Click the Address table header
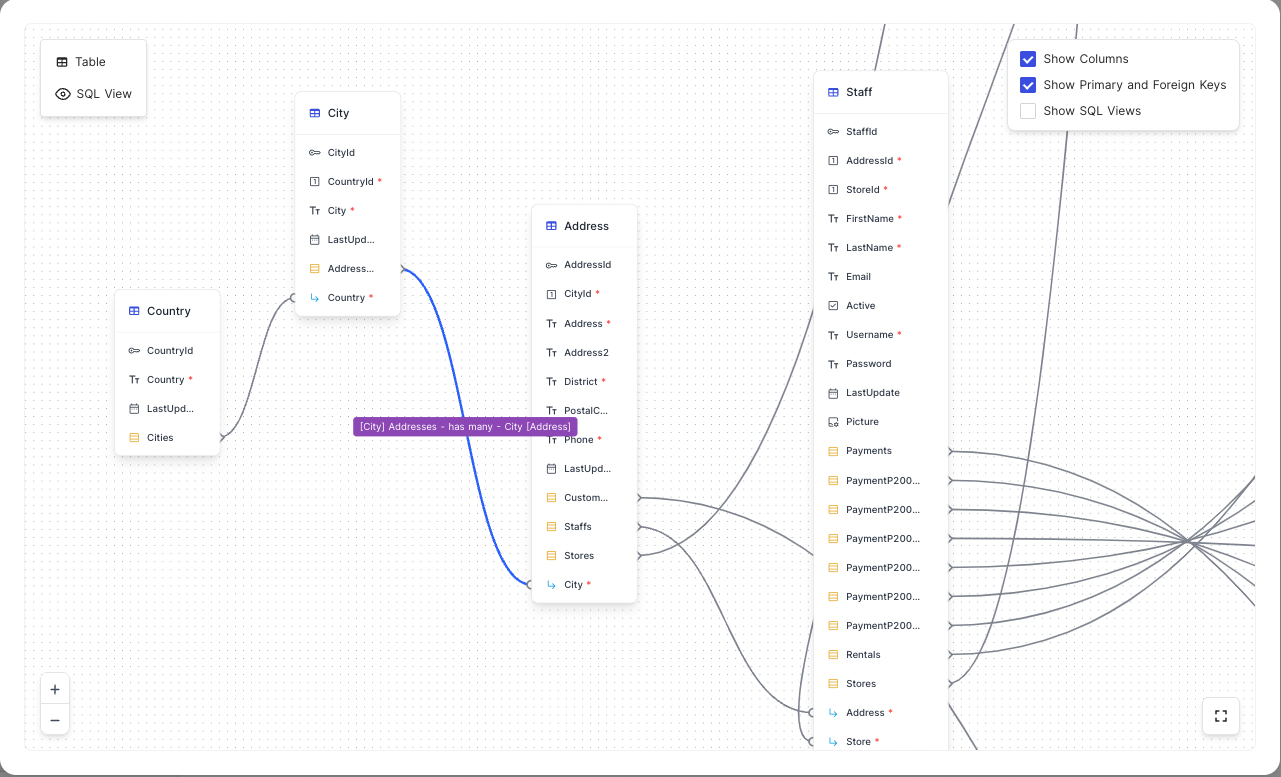Viewport: 1281px width, 777px height. tap(586, 226)
